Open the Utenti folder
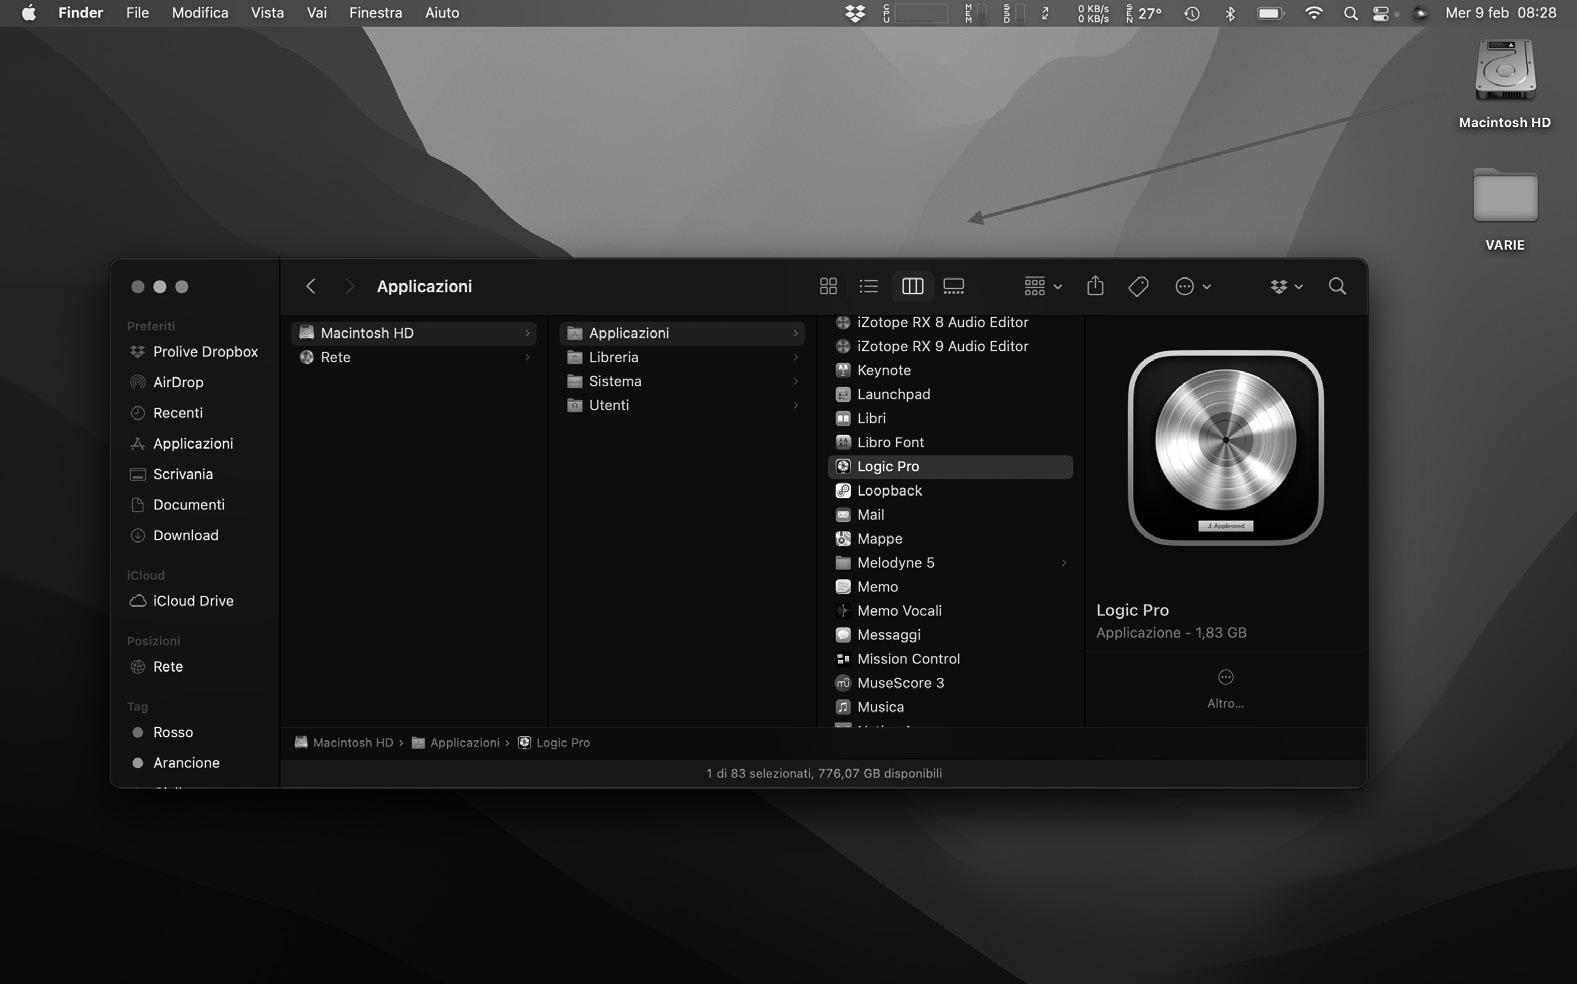 (682, 405)
